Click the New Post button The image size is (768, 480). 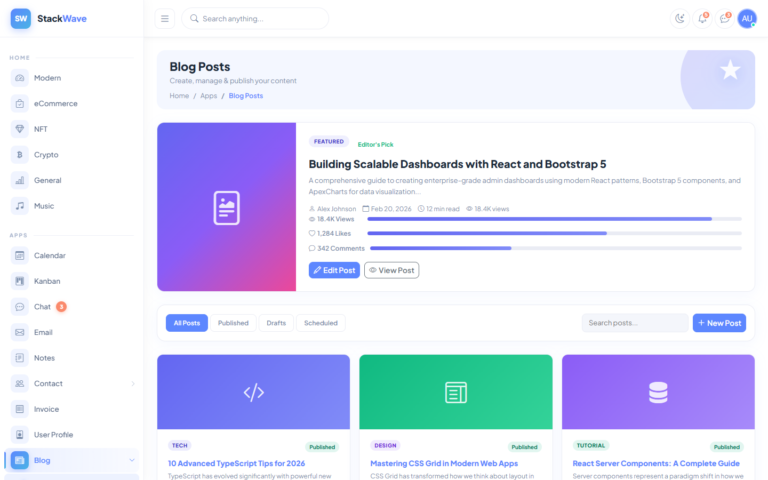pos(719,323)
